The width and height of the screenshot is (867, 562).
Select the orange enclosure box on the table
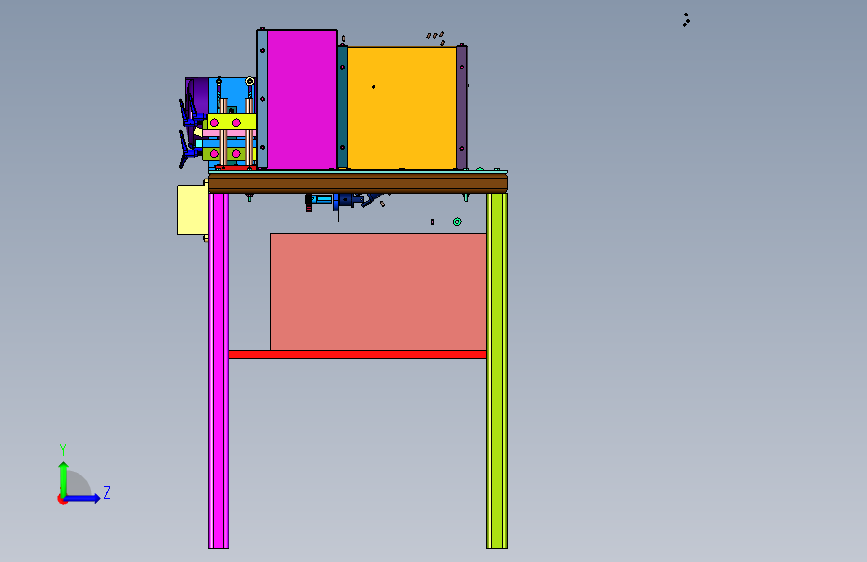402,108
